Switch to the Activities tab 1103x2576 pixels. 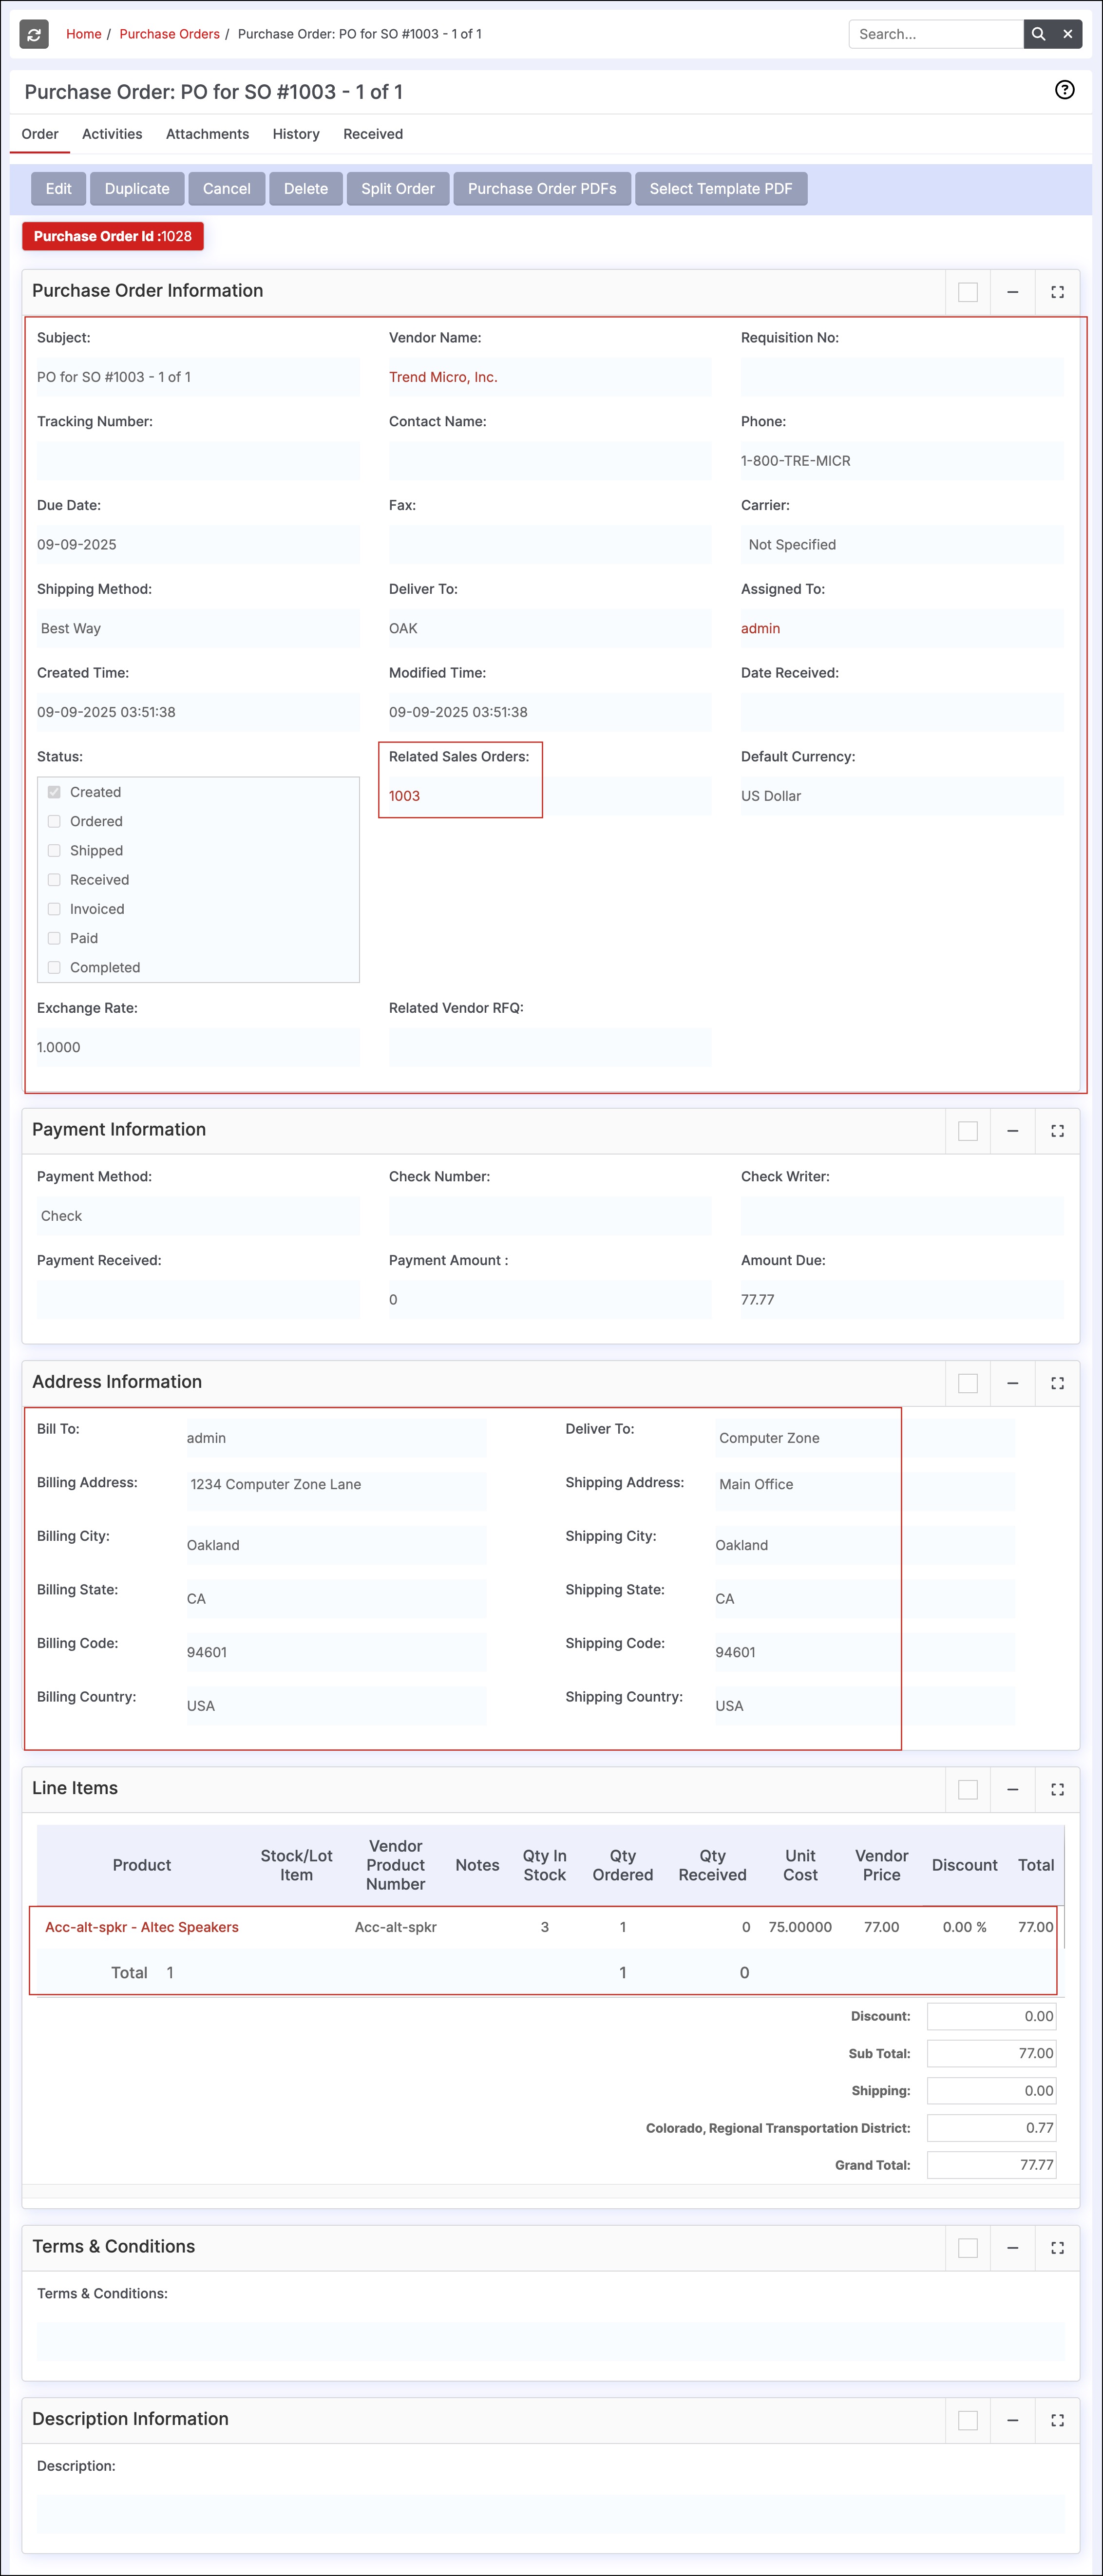point(112,134)
